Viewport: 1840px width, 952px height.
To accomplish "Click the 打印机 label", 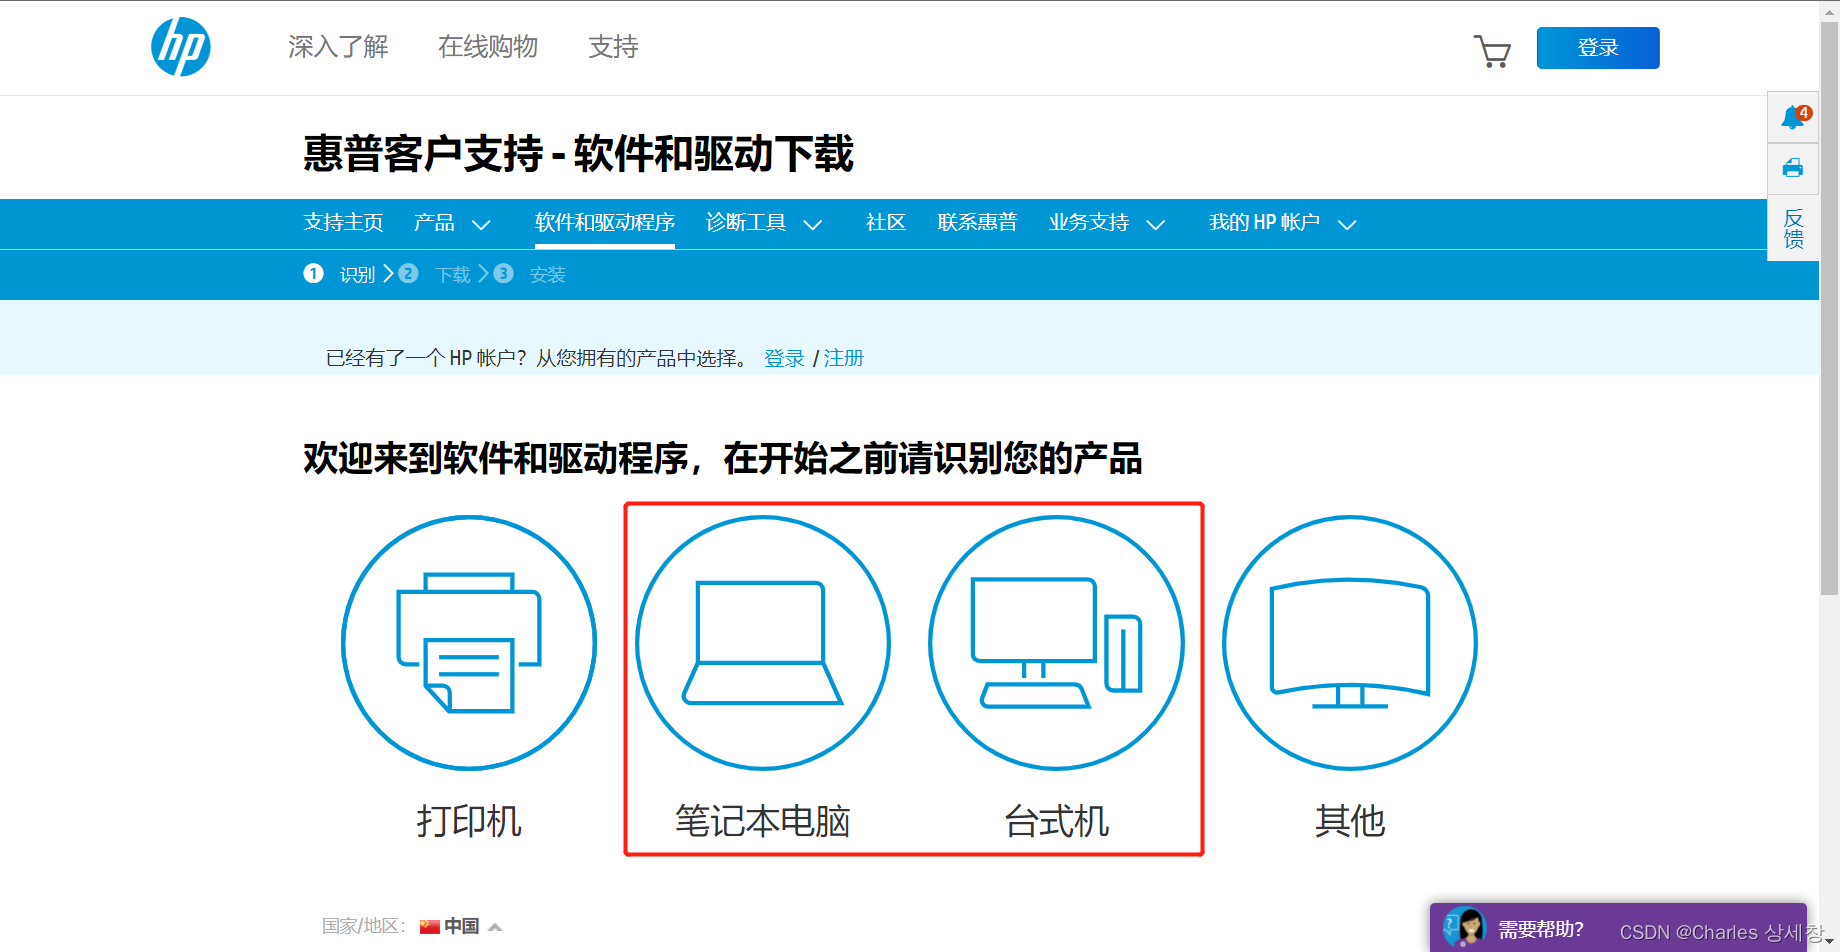I will click(x=469, y=821).
